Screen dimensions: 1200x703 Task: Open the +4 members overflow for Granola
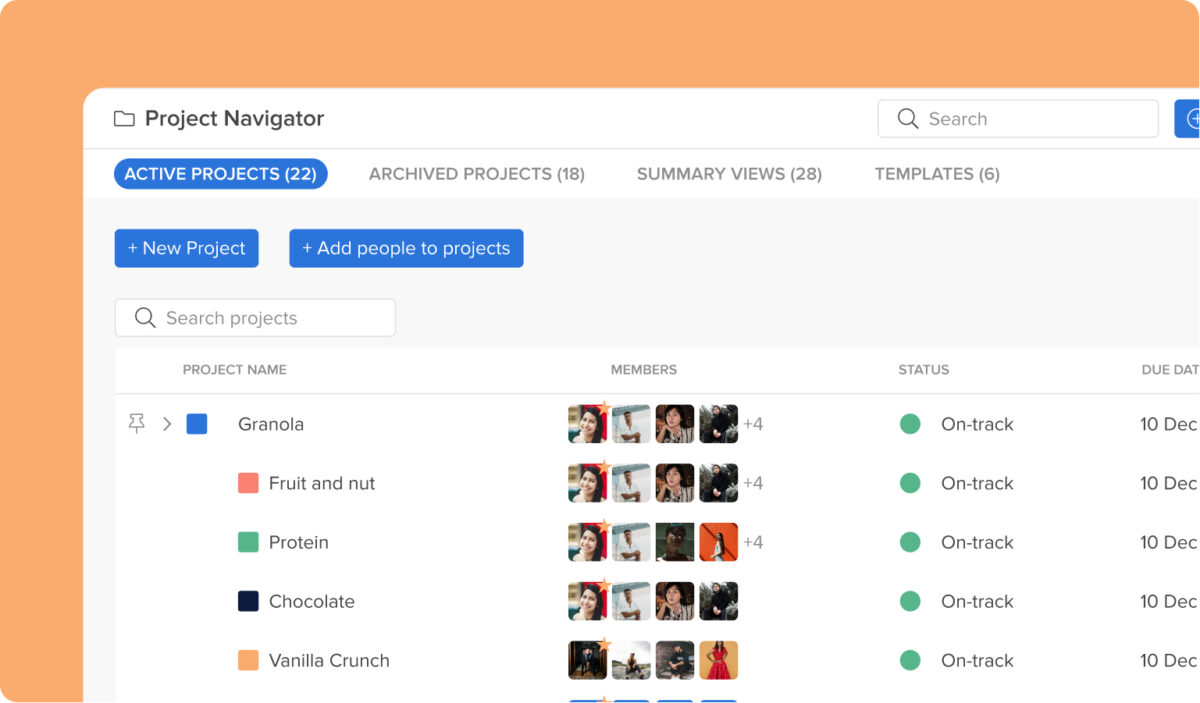tap(753, 424)
